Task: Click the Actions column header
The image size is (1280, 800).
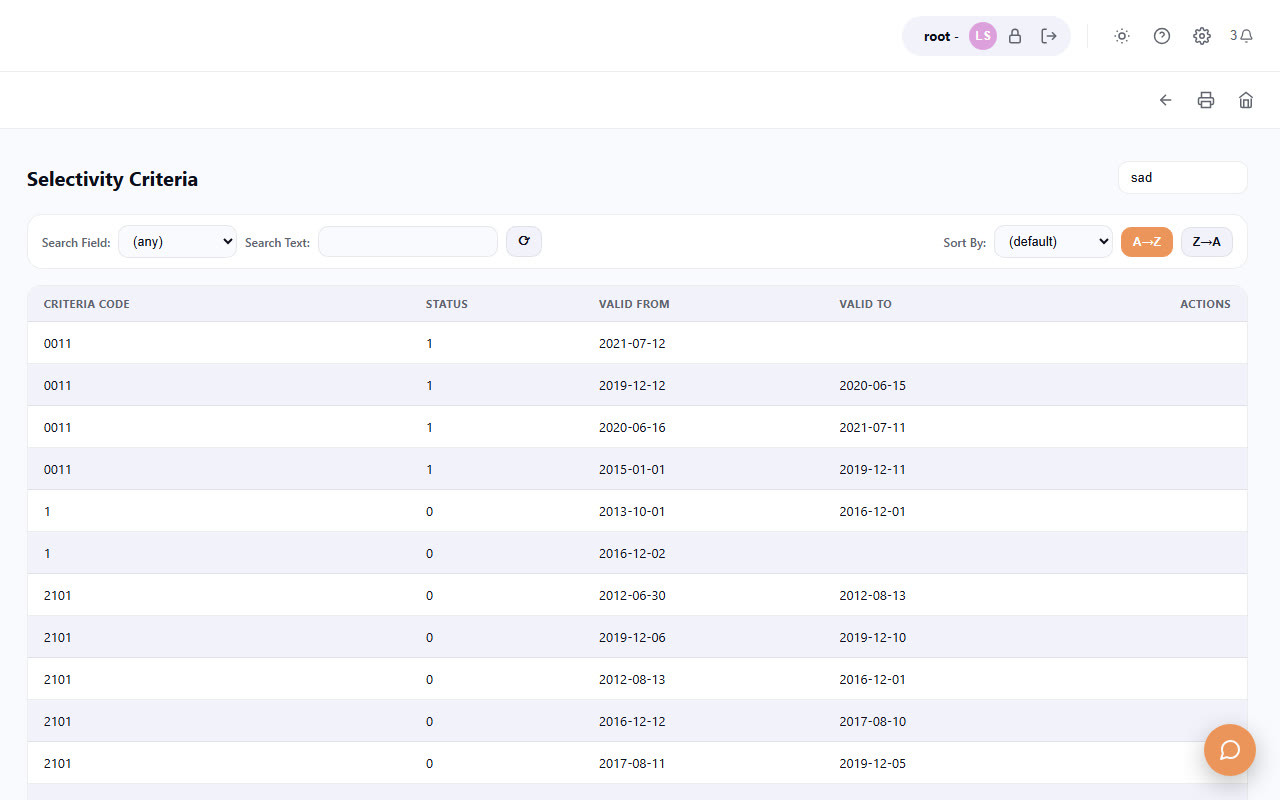Action: tap(1205, 304)
